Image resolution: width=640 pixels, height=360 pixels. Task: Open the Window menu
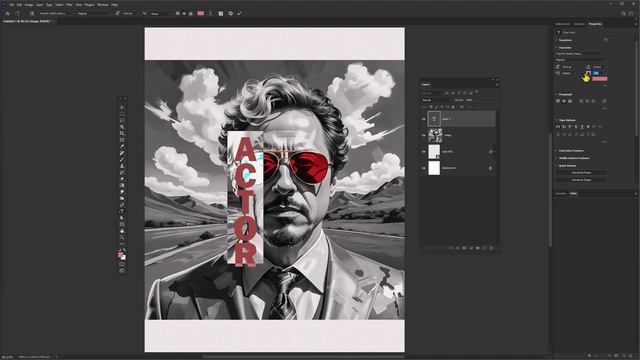pyautogui.click(x=103, y=5)
